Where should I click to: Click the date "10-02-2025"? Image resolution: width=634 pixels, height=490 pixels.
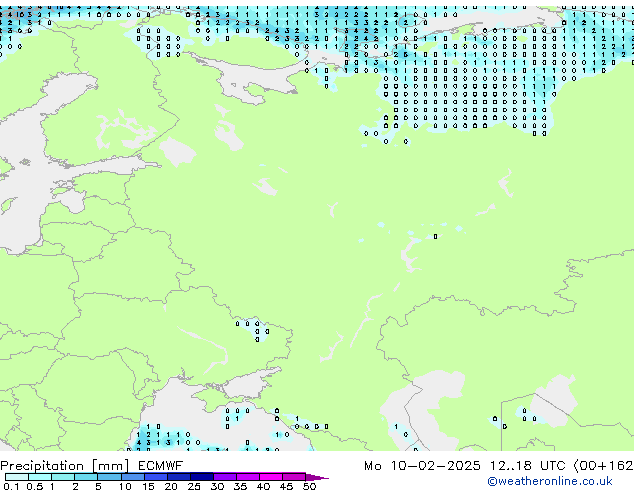point(435,466)
